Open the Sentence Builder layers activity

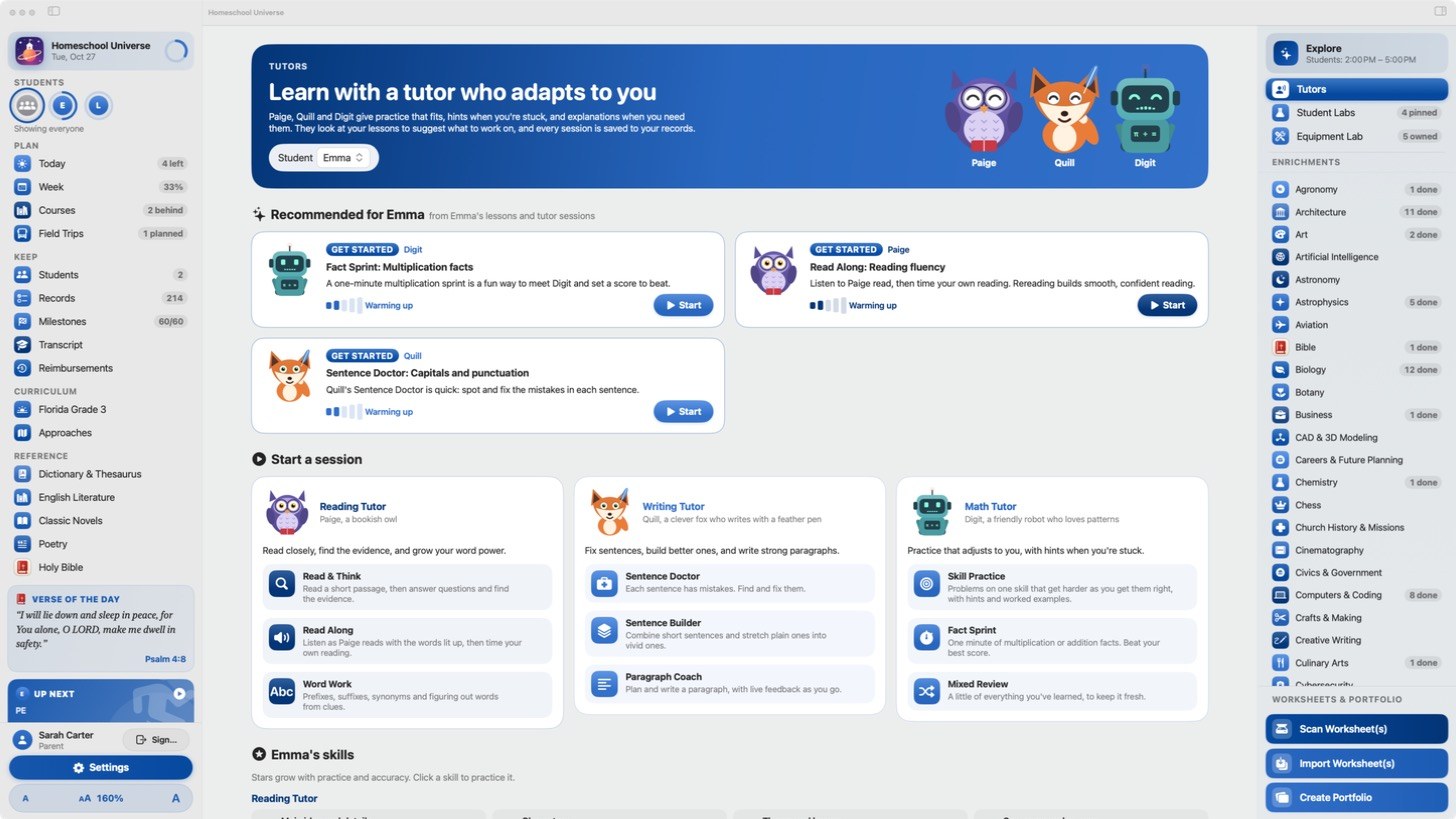click(x=729, y=634)
